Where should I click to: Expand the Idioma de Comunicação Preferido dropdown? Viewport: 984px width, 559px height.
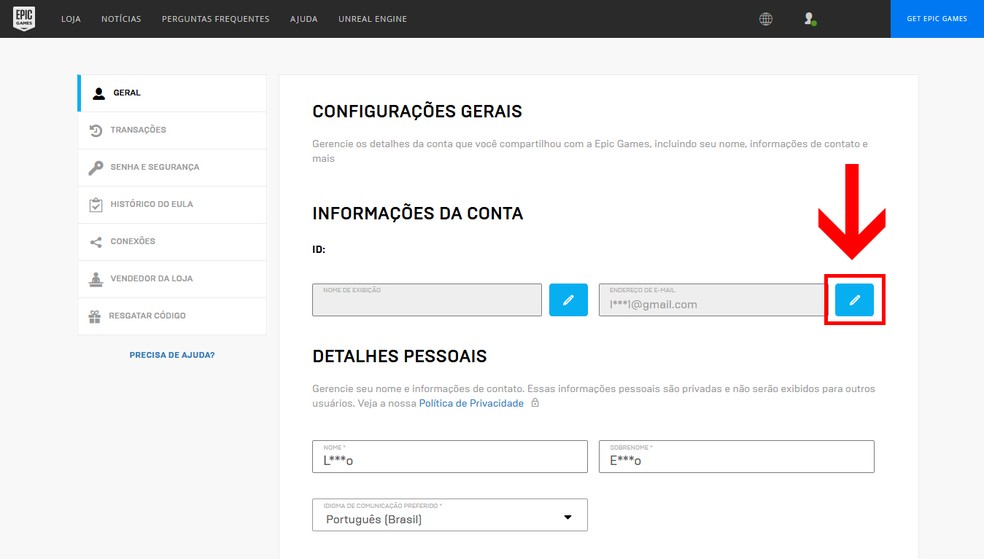pos(450,515)
